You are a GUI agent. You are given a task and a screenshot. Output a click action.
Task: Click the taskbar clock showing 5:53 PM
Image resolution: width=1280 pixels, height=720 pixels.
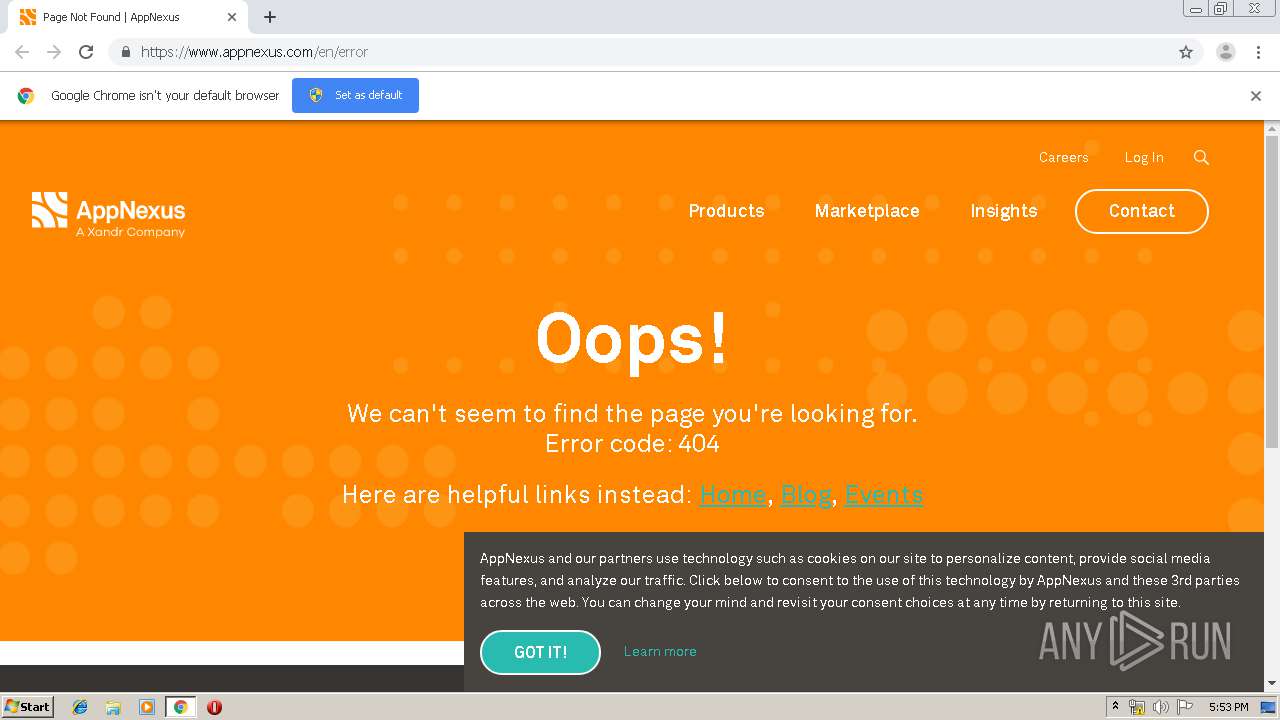pos(1228,707)
